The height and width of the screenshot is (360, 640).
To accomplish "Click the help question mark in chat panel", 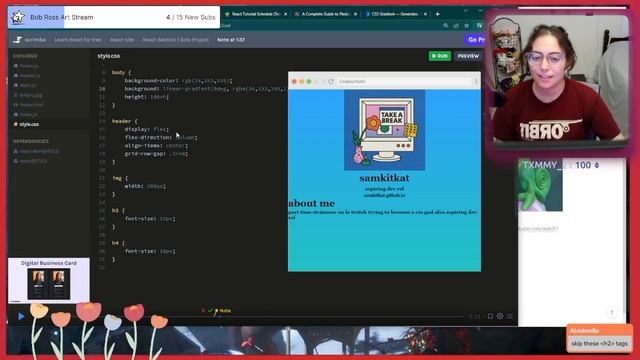I will tap(611, 313).
